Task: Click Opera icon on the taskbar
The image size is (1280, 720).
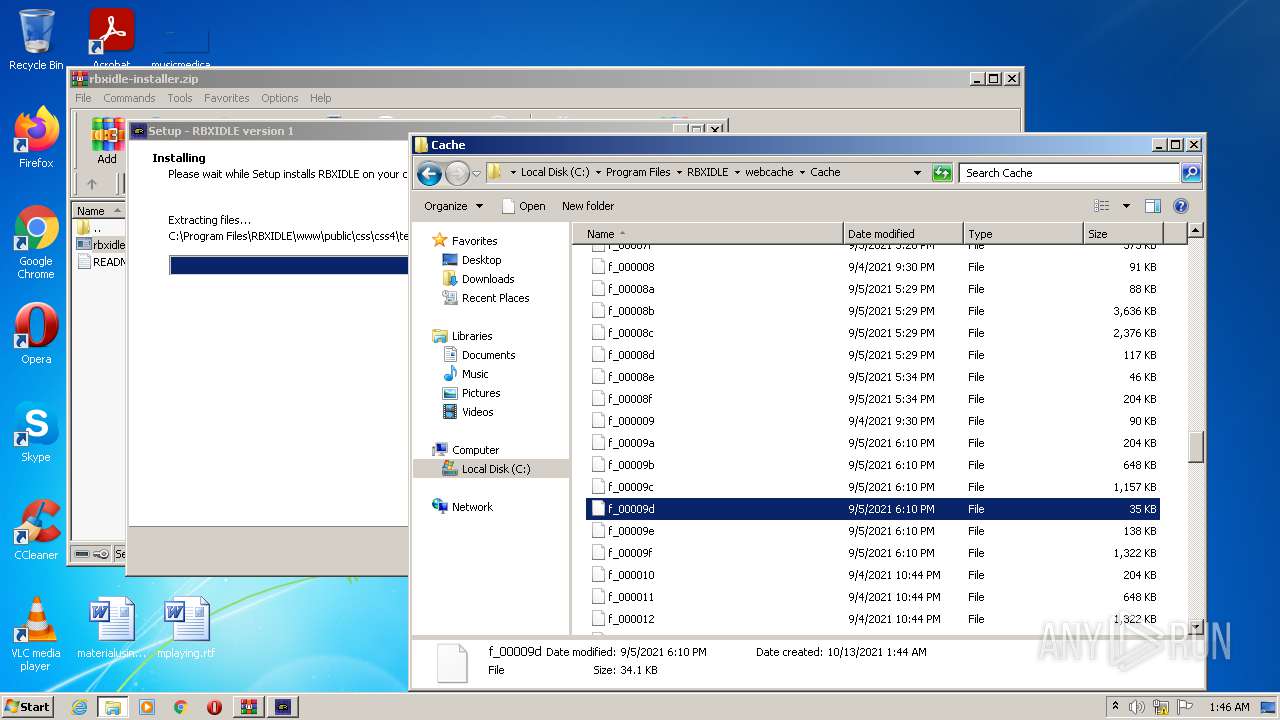Action: (214, 707)
